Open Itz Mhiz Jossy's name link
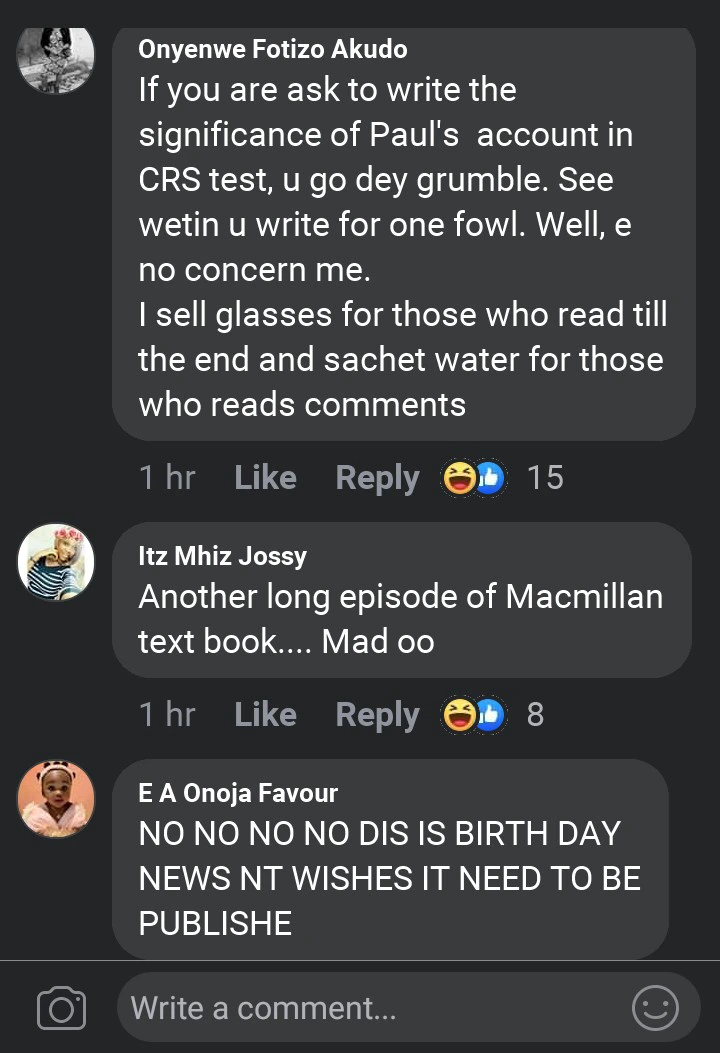Screen dimensions: 720x1053 click(x=222, y=556)
